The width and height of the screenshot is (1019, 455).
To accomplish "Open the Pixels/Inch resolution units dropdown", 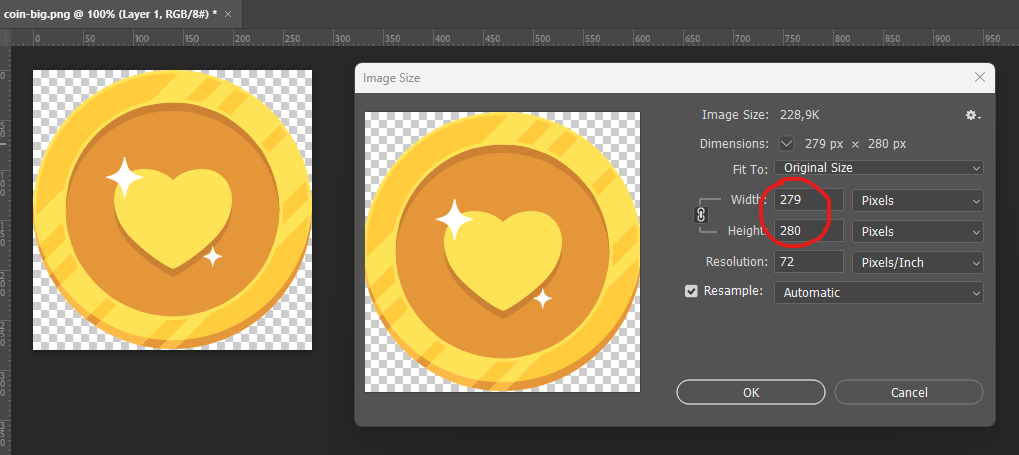I will click(917, 263).
